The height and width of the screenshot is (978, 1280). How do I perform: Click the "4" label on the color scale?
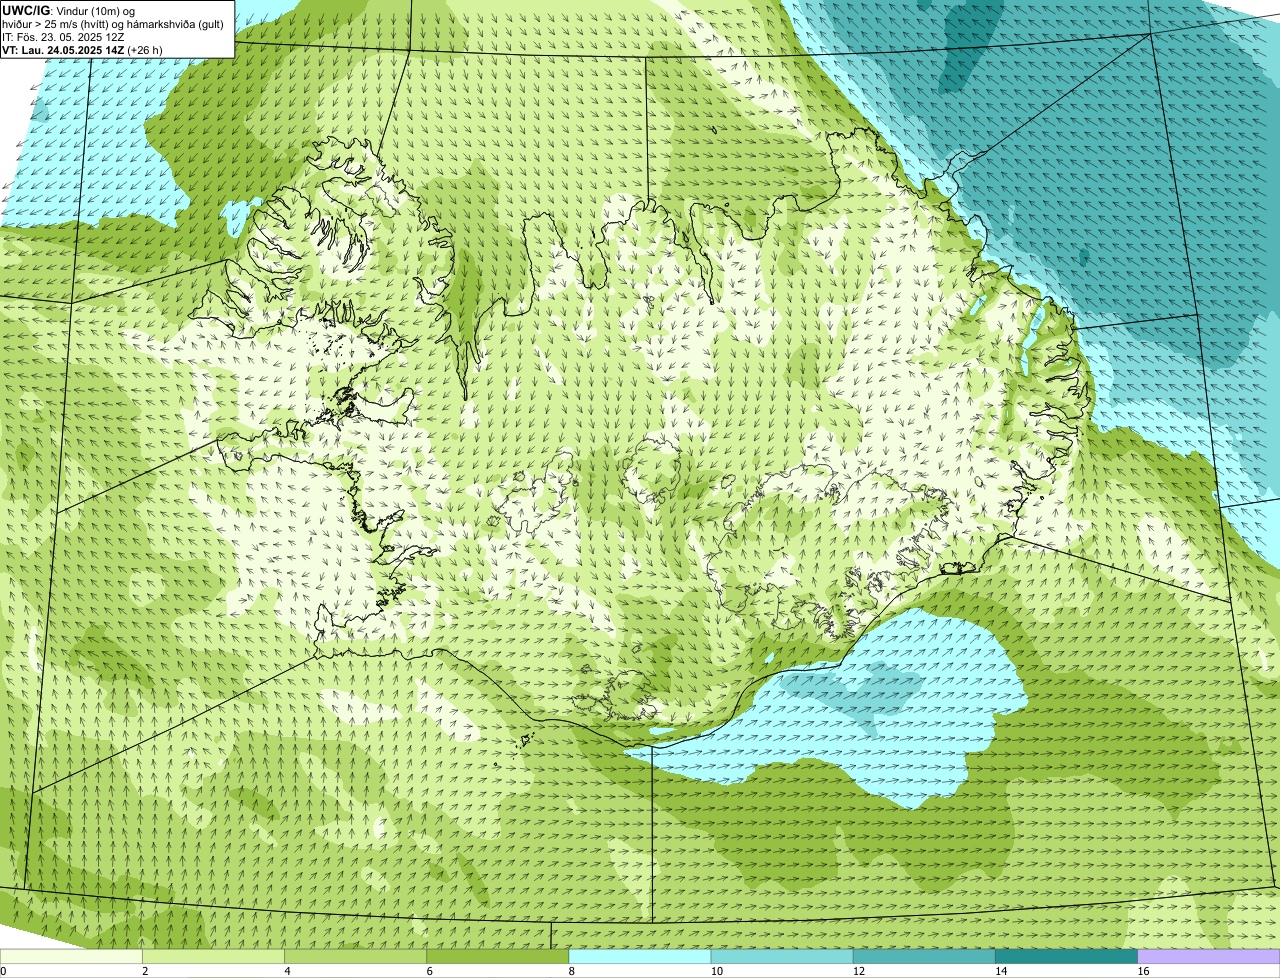pyautogui.click(x=287, y=971)
